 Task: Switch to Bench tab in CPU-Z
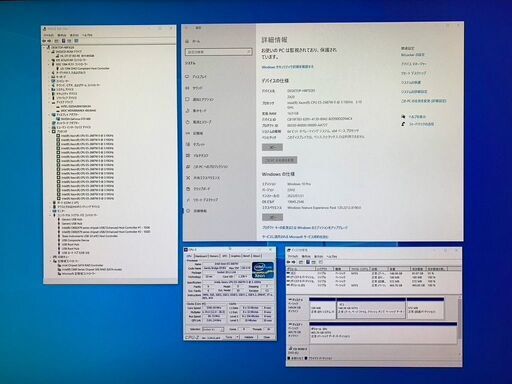pyautogui.click(x=247, y=256)
